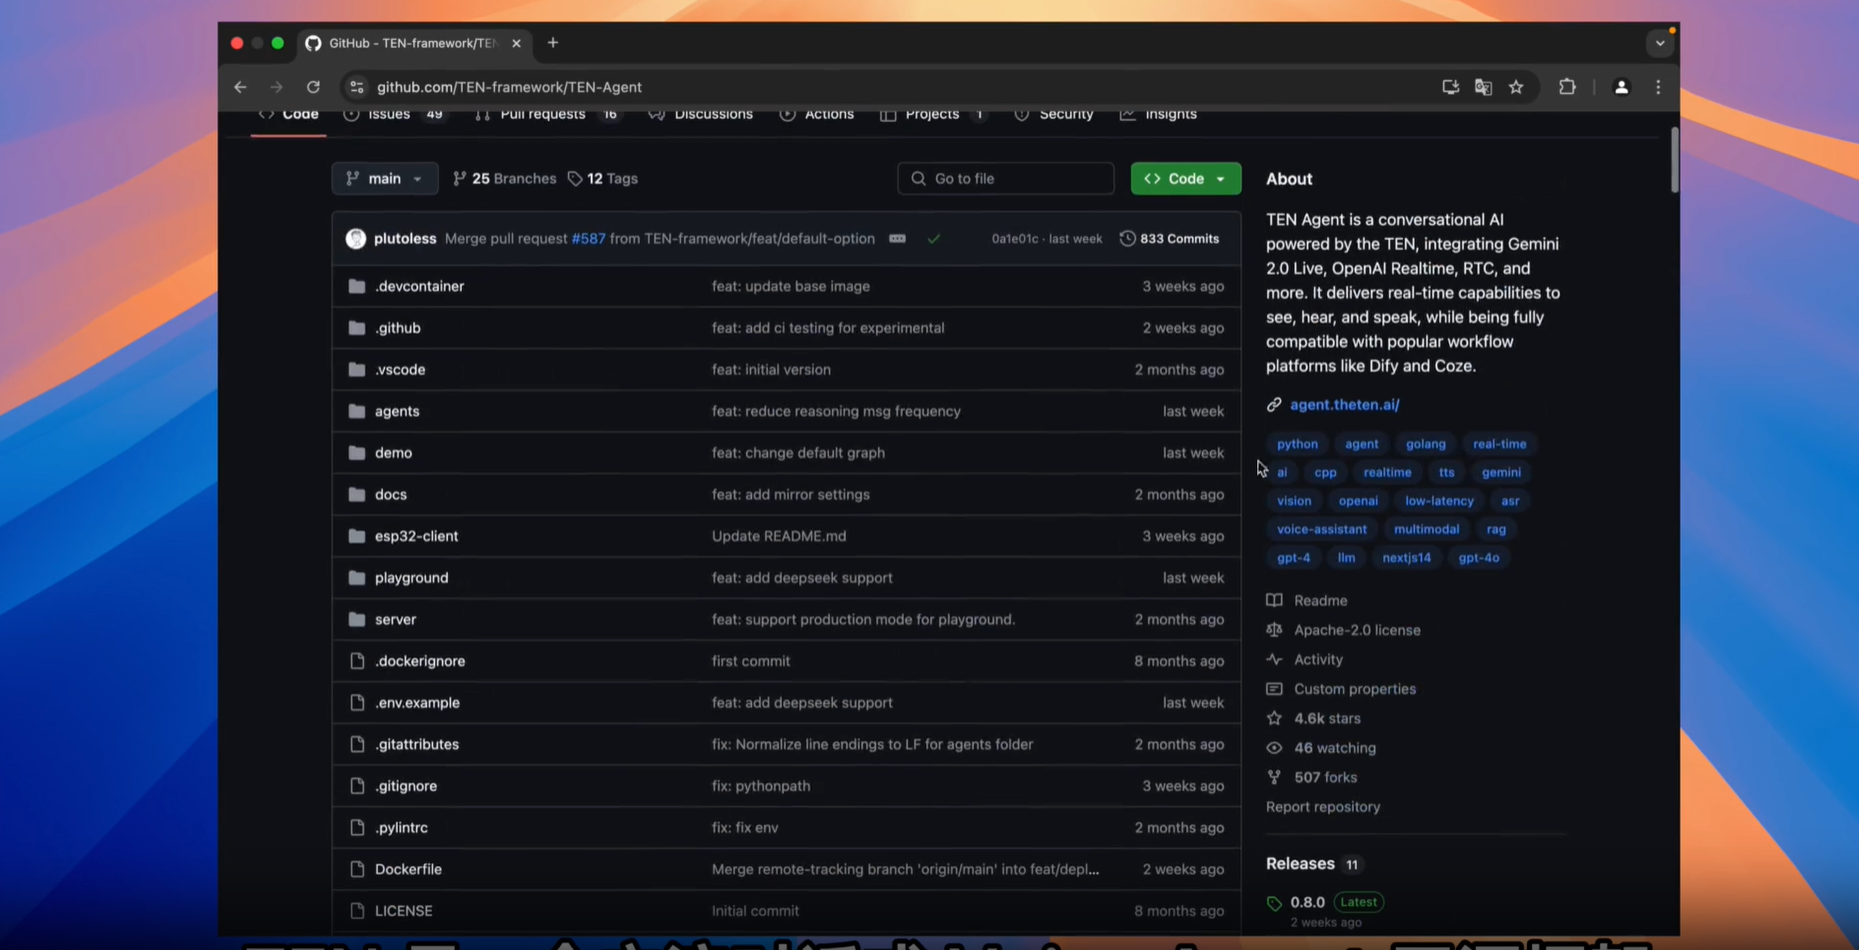This screenshot has width=1859, height=950.
Task: Open the .env.example file
Action: [x=417, y=703]
